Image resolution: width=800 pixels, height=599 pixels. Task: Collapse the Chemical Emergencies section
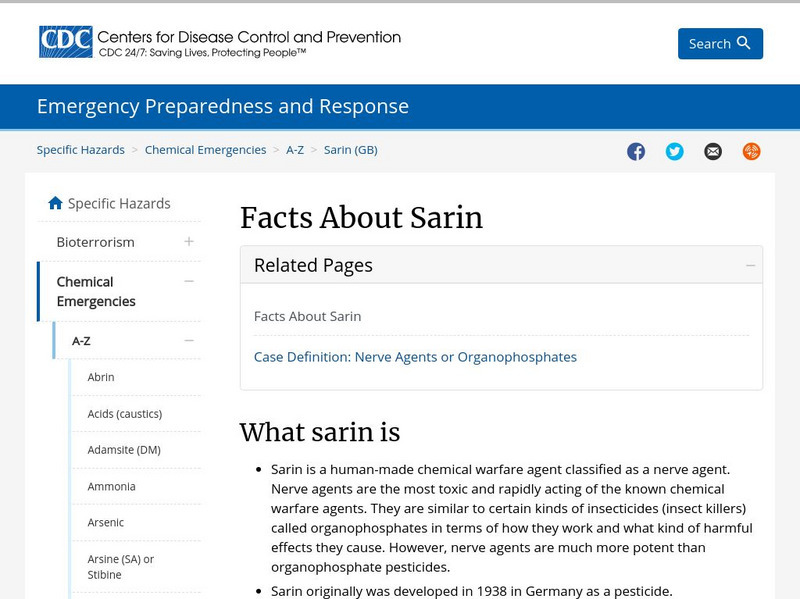point(187,282)
